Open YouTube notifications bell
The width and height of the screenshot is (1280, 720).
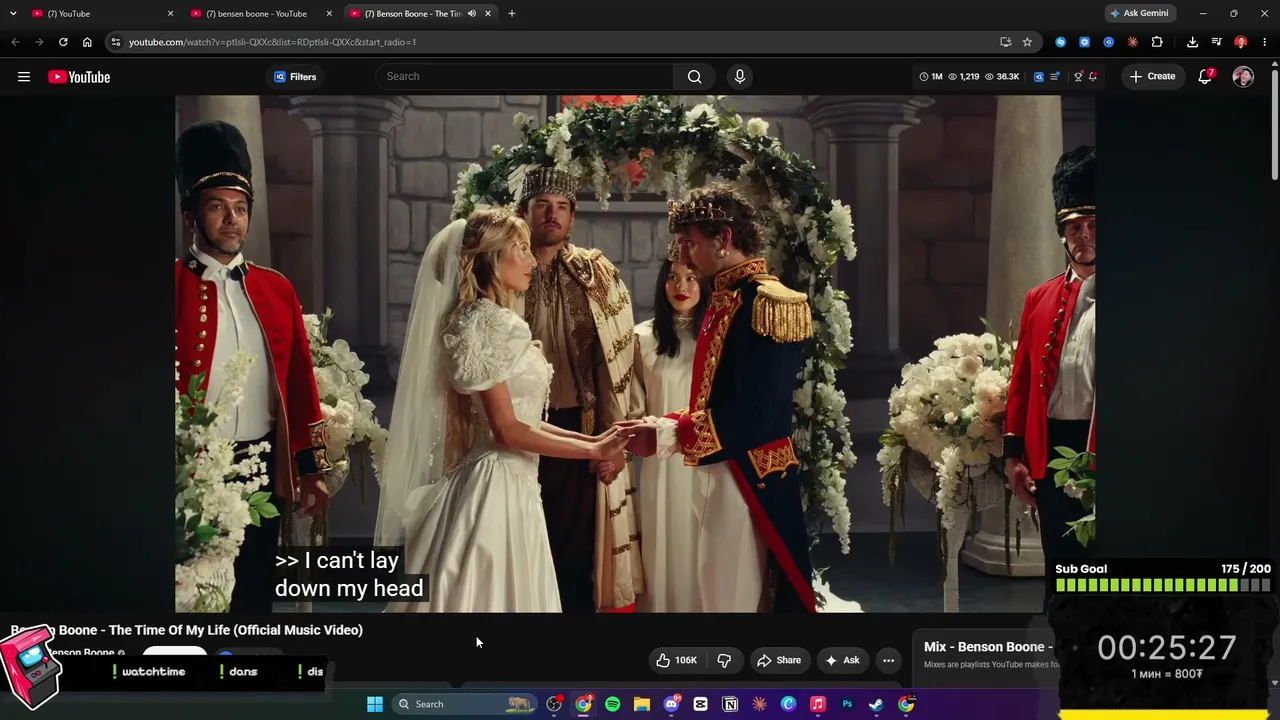pyautogui.click(x=1206, y=77)
